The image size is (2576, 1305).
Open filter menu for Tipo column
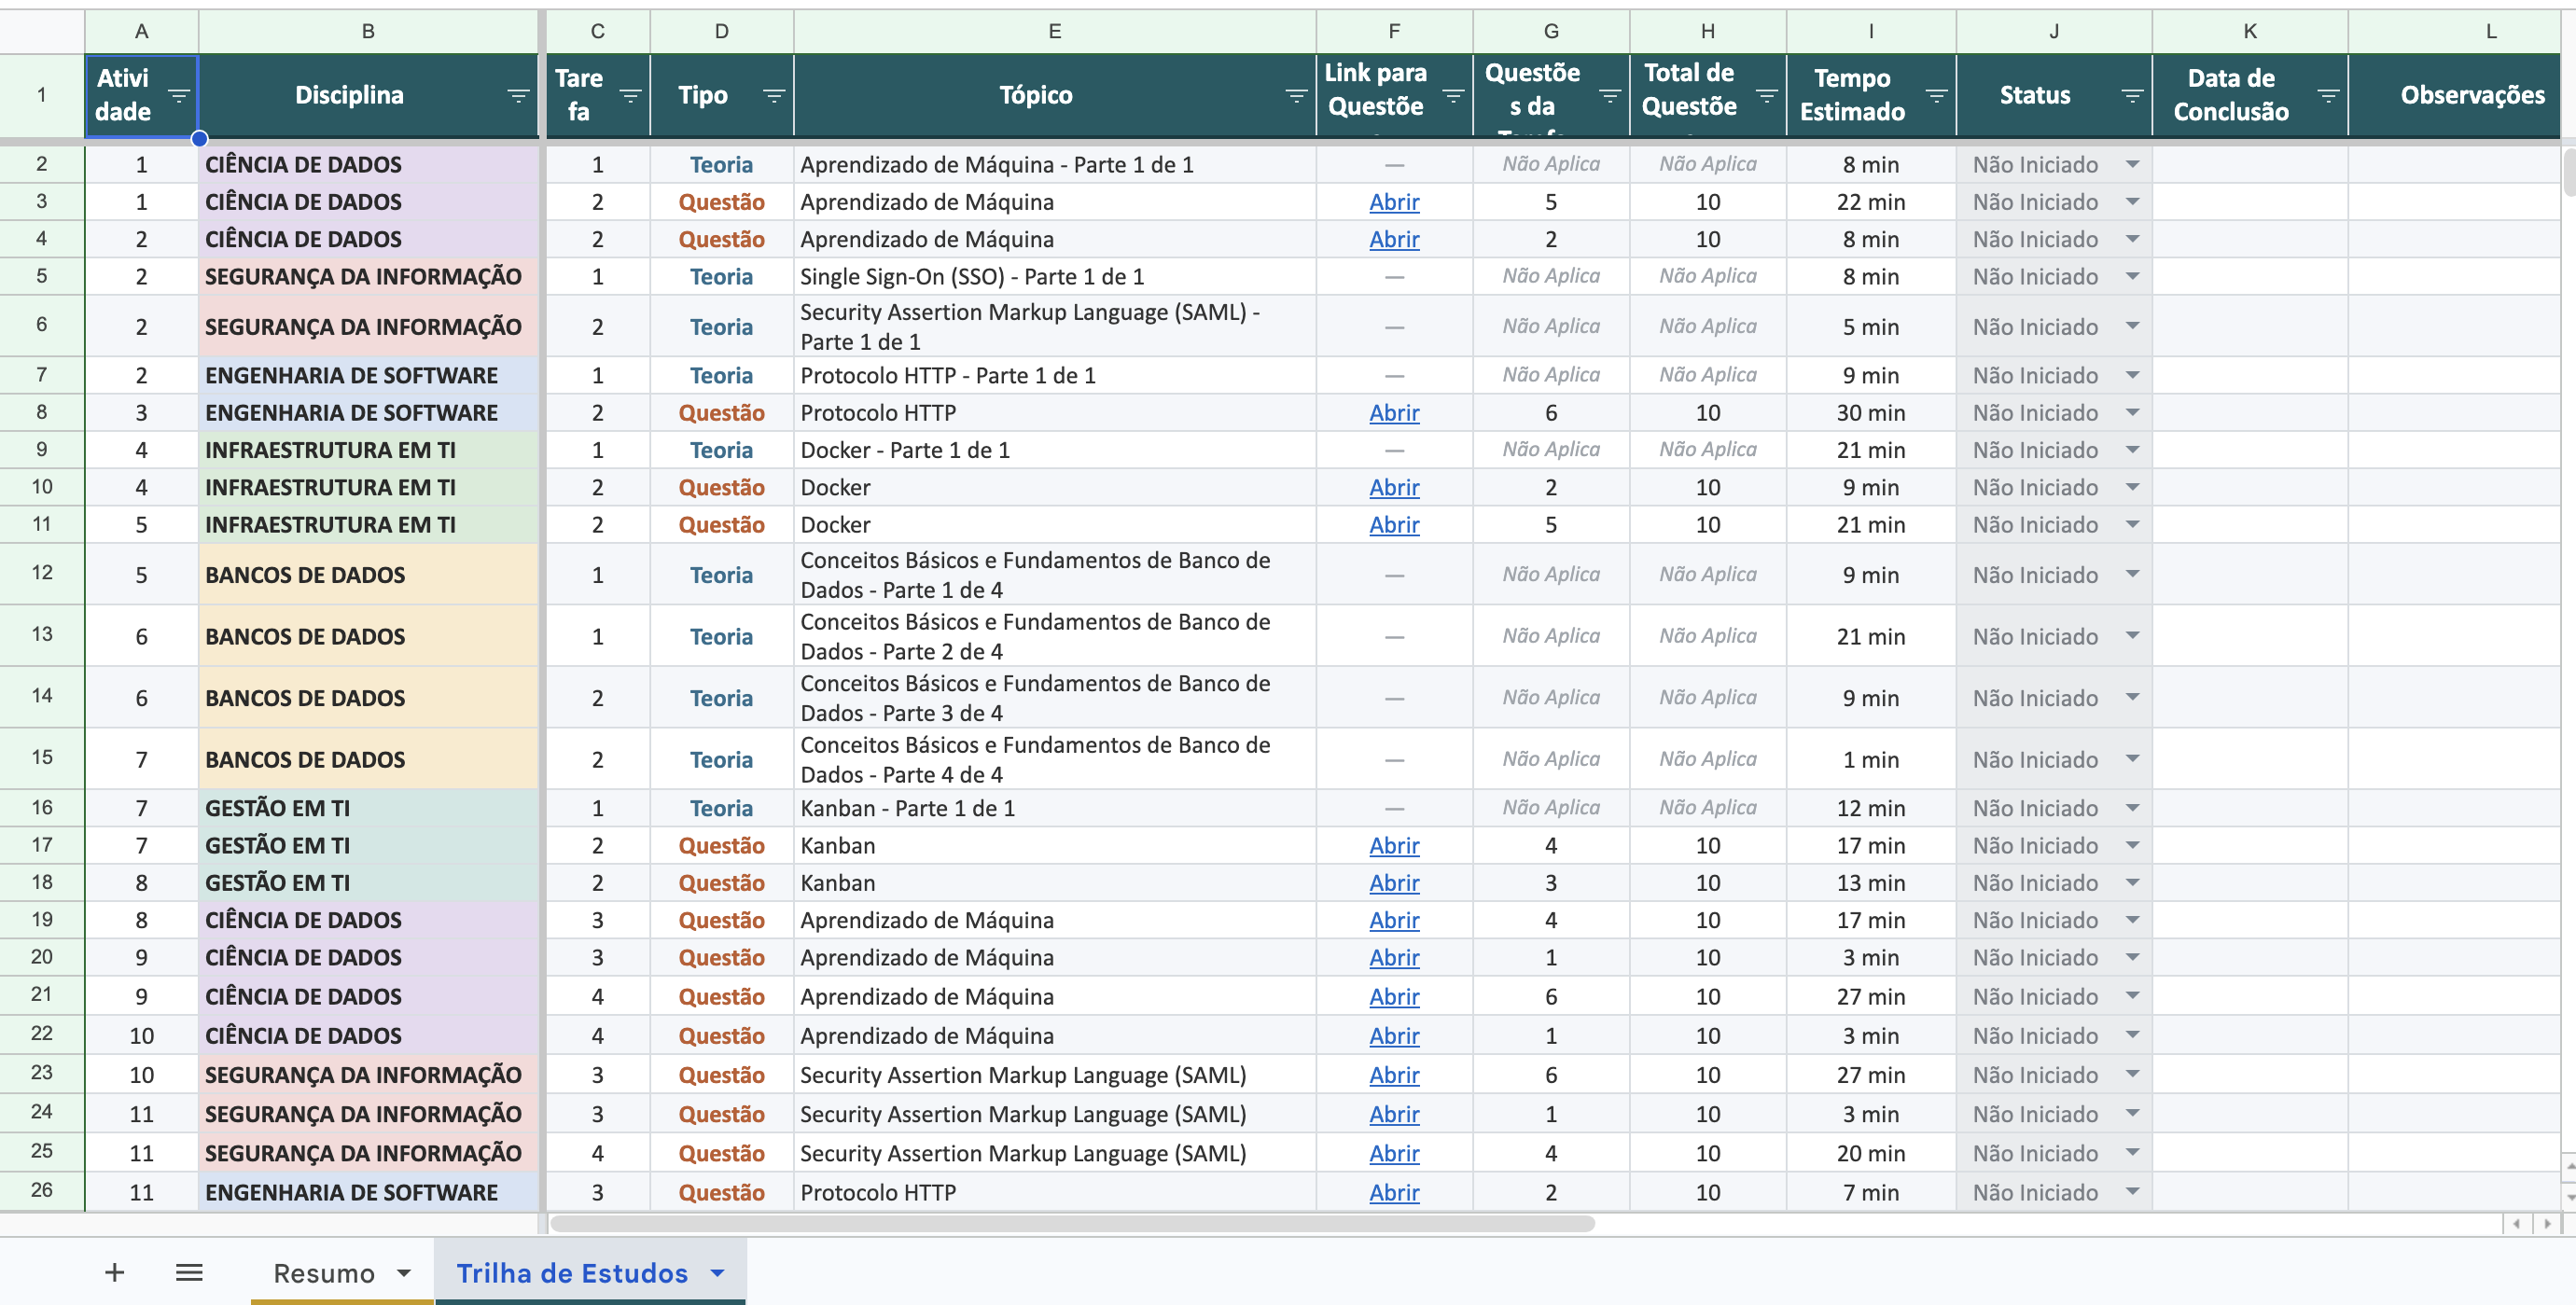[773, 96]
